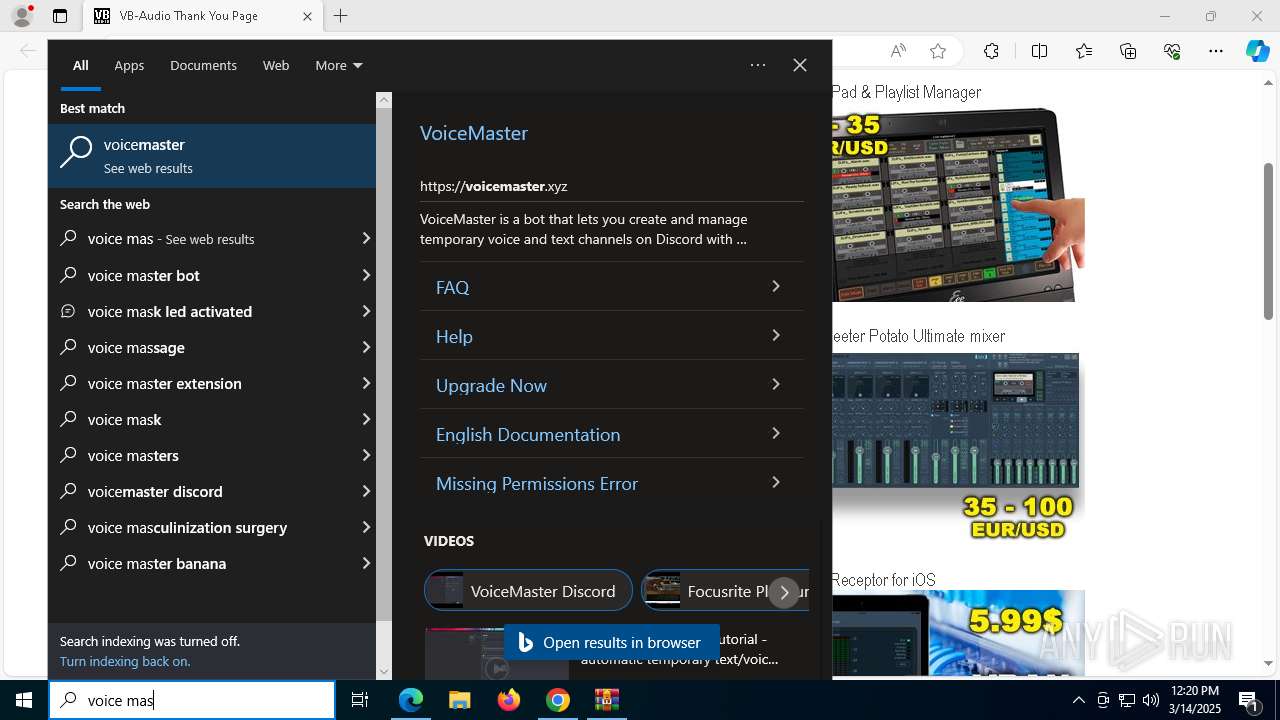Select the VoiceMaster Discord video chip
1280x720 pixels.
(528, 591)
